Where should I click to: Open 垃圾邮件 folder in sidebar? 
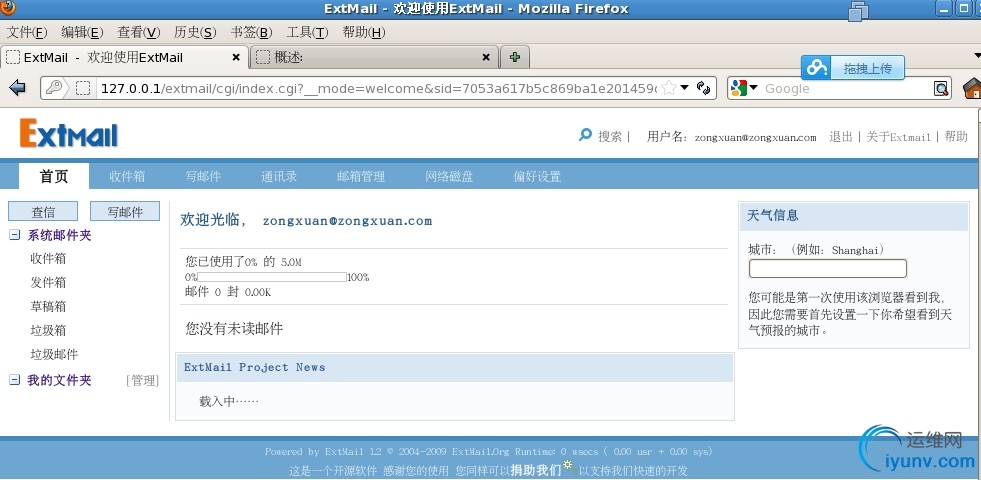tap(54, 354)
